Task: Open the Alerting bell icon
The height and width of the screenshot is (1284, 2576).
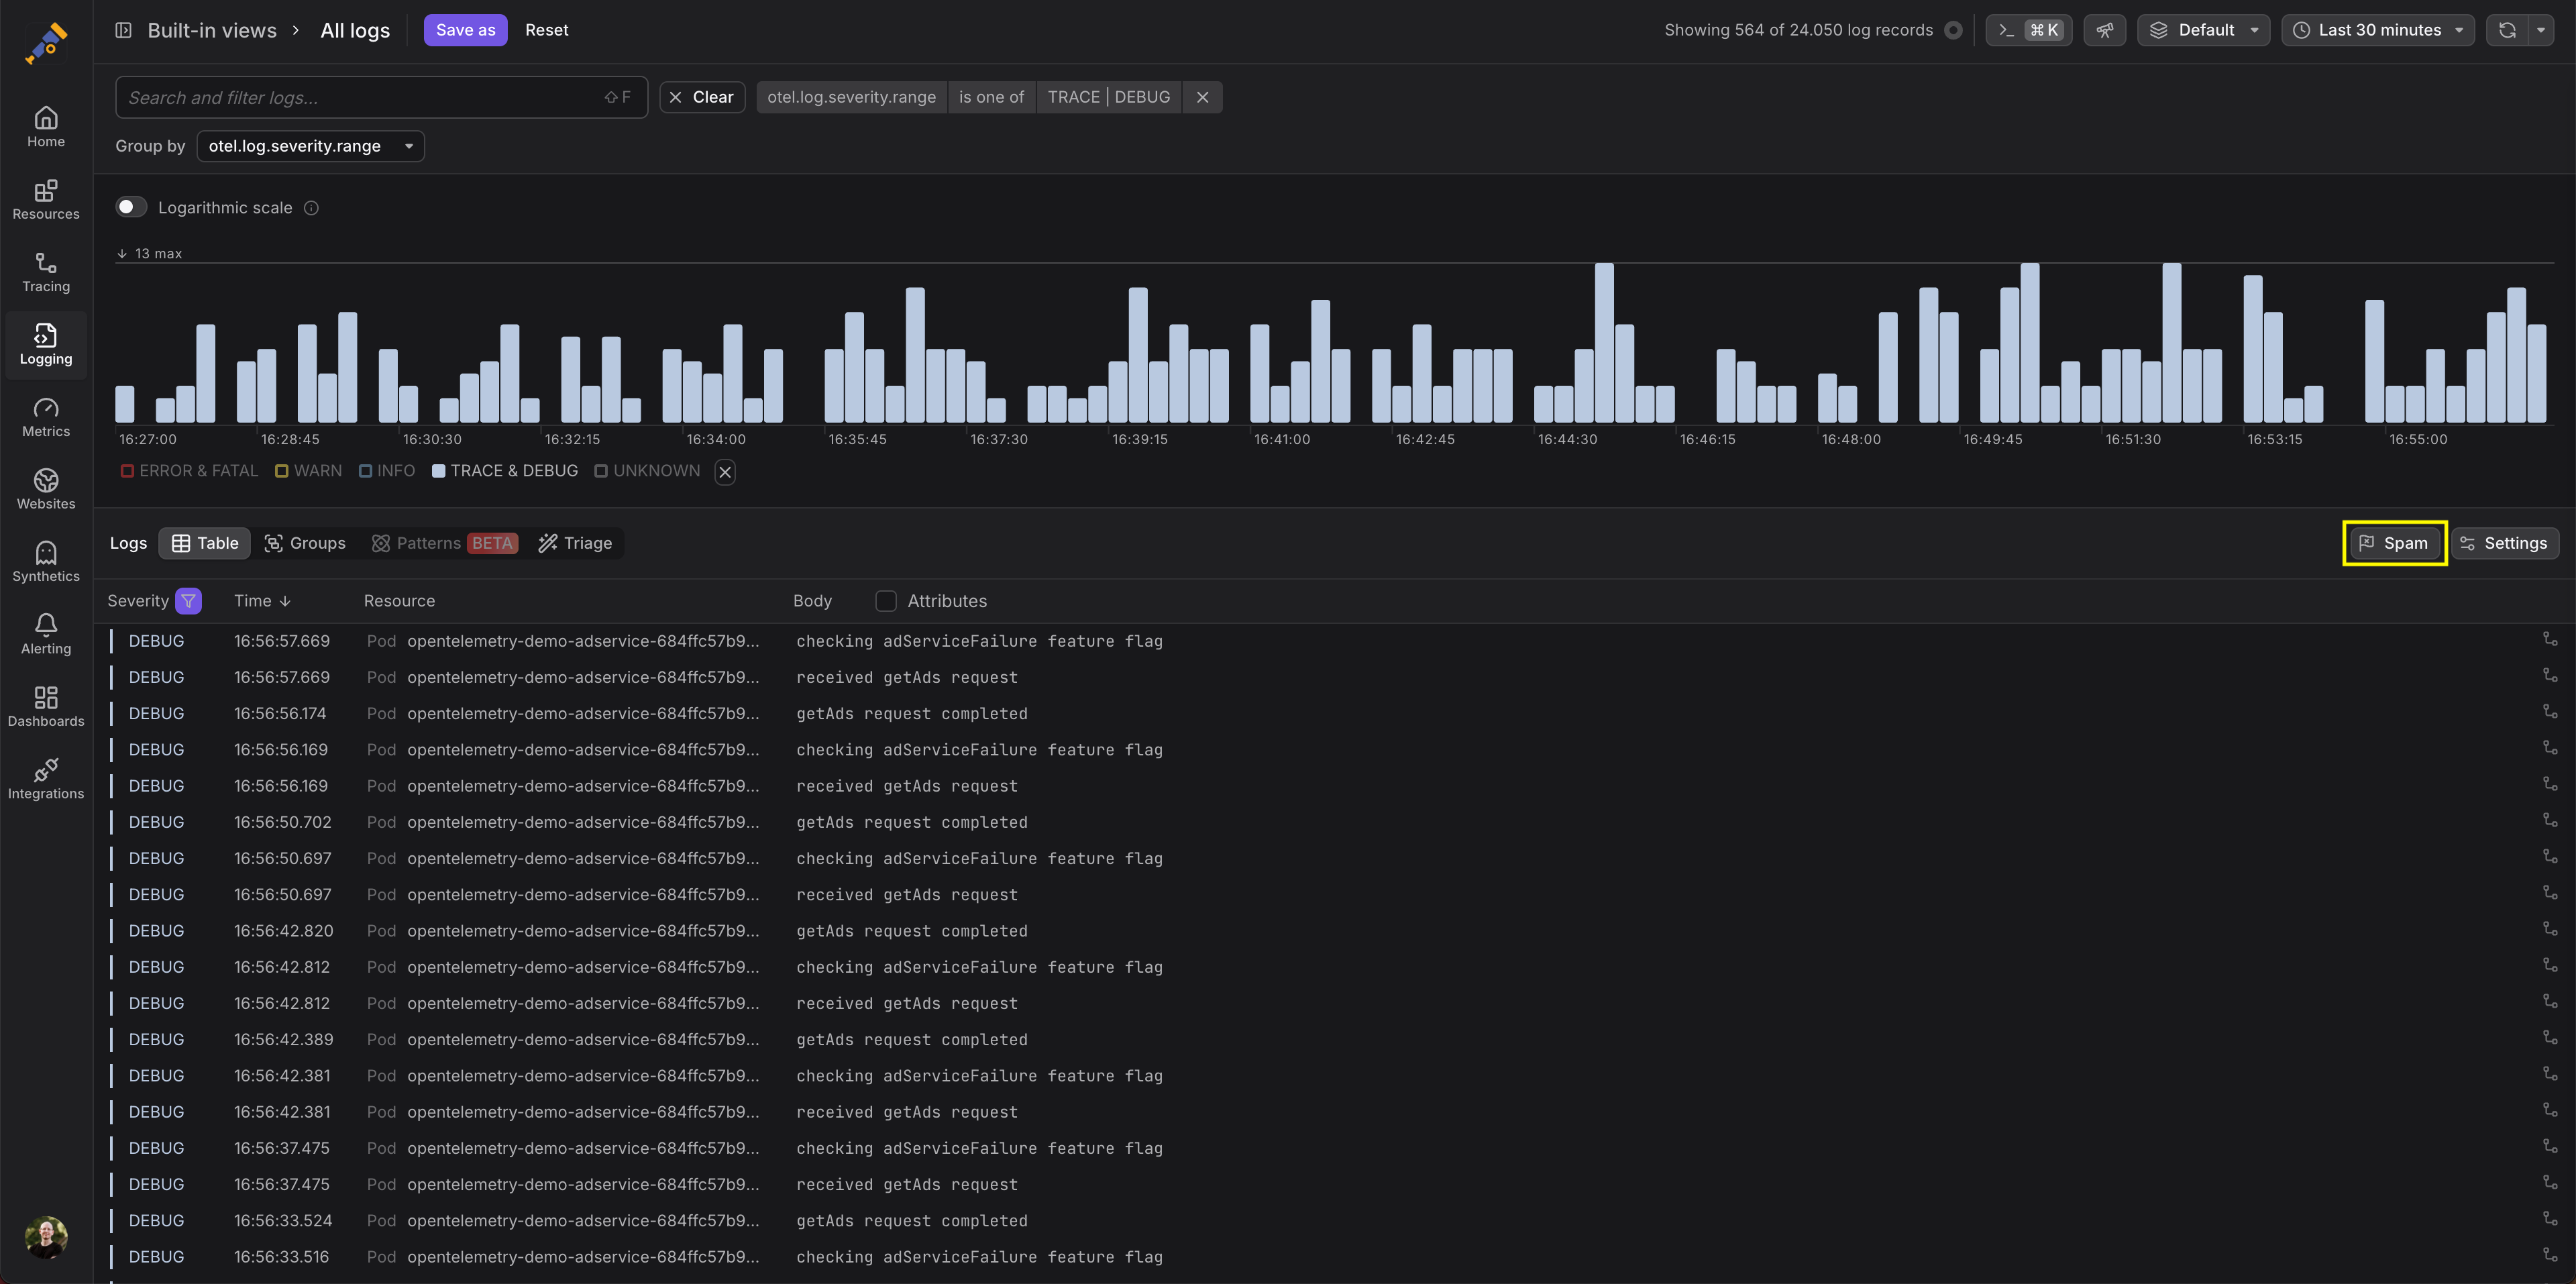Action: pos(46,625)
